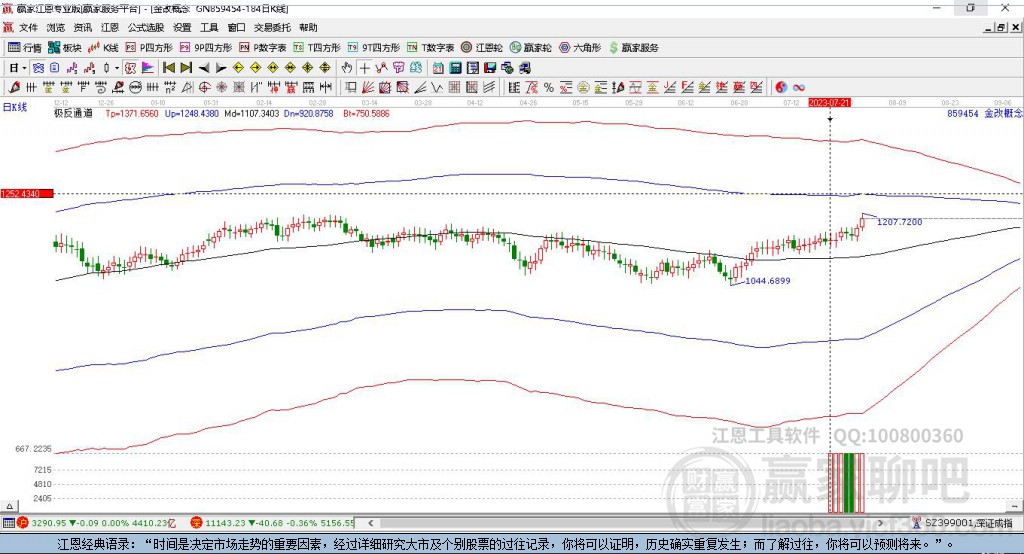This screenshot has width=1024, height=554.
Task: Open the 9T四方形 tool
Action: [374, 48]
